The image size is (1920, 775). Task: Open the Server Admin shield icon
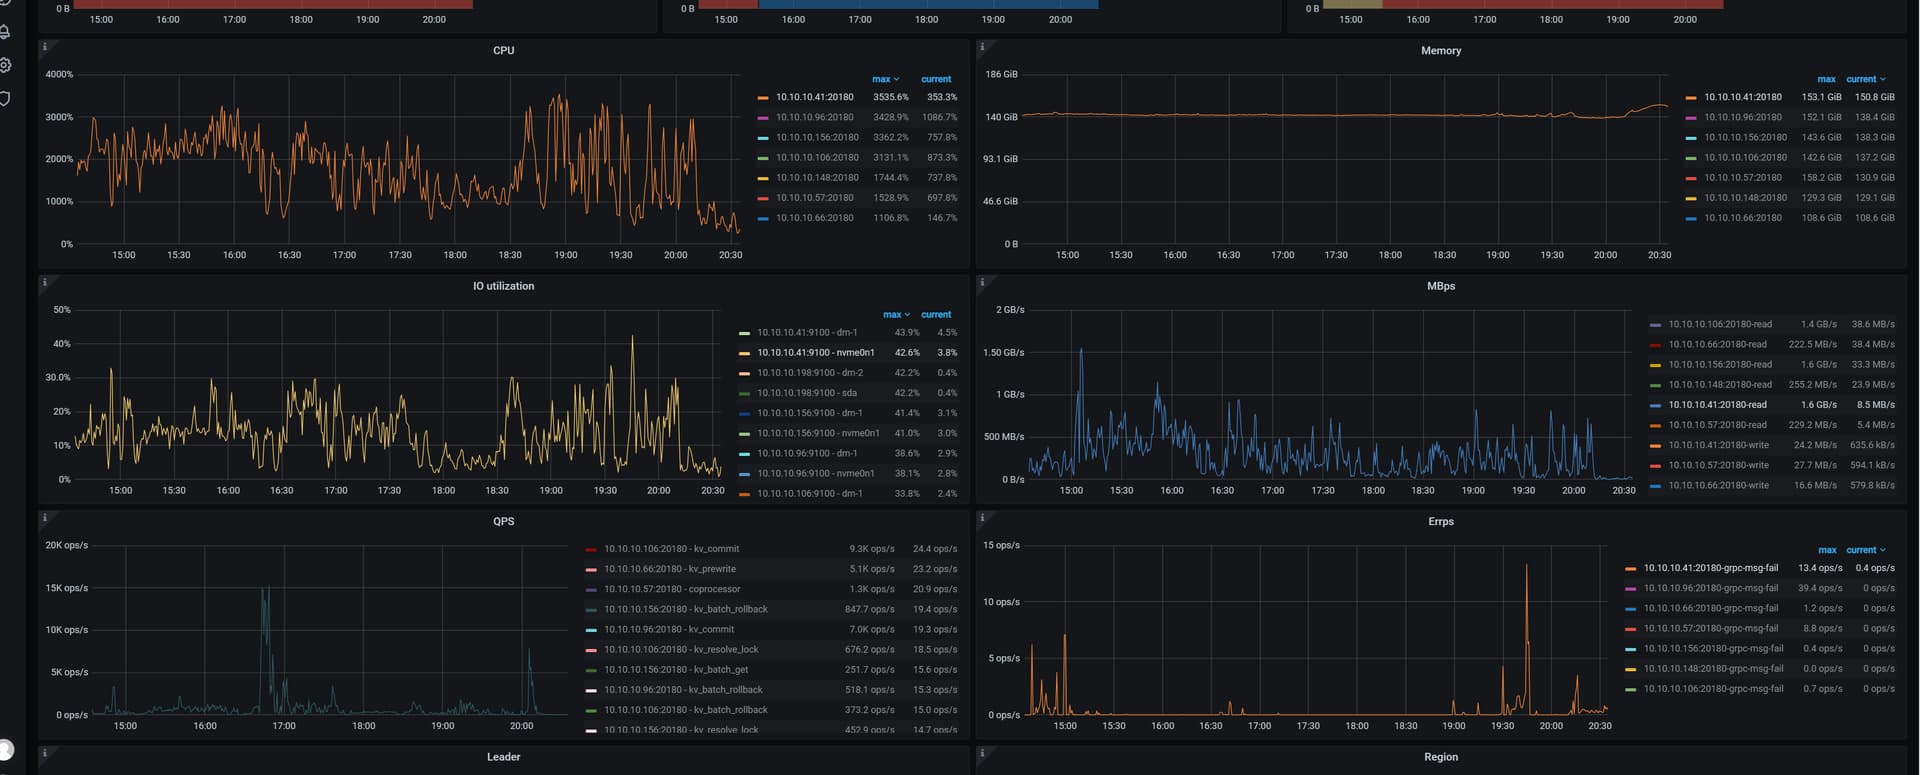[5, 98]
